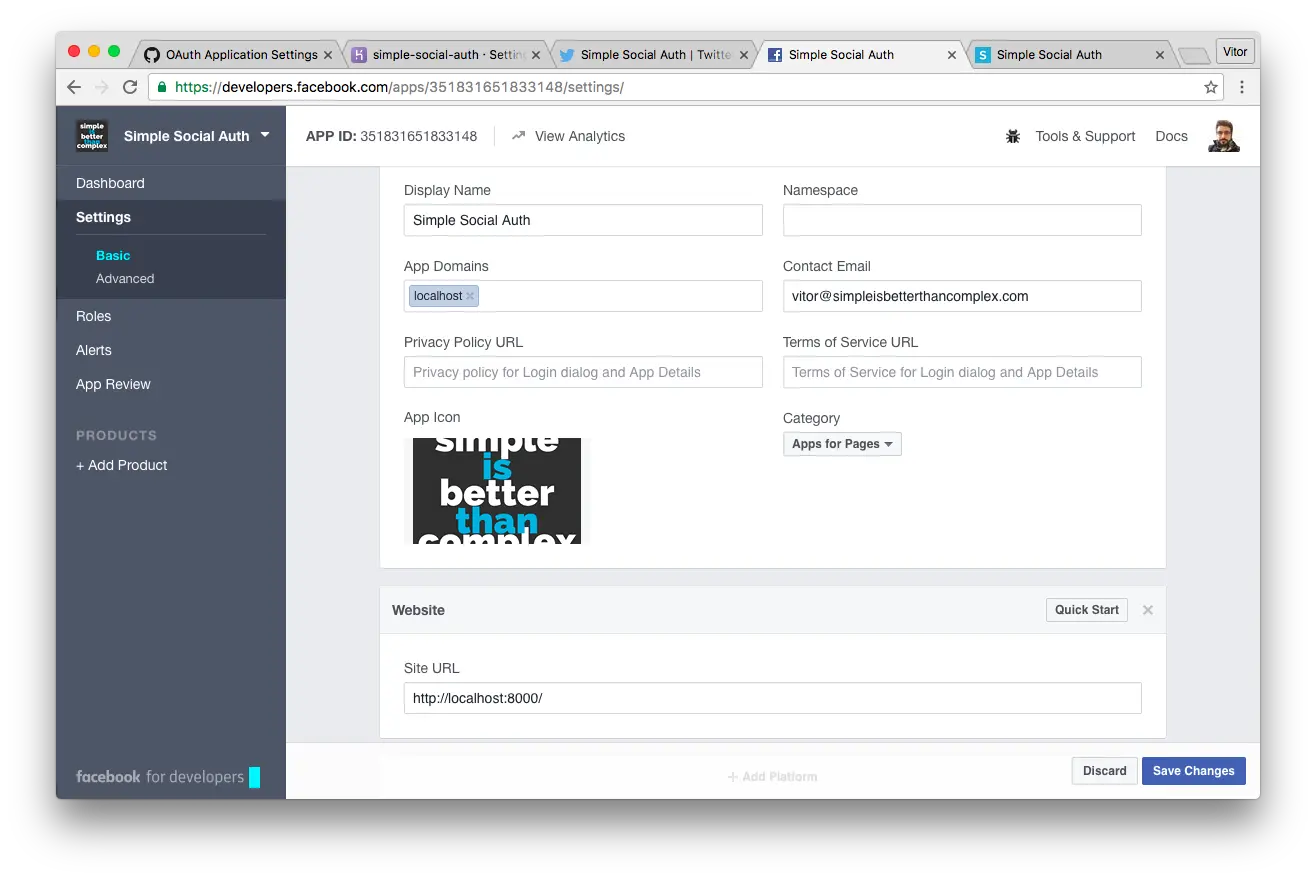
Task: Open Tools & Support menu
Action: pos(1085,136)
